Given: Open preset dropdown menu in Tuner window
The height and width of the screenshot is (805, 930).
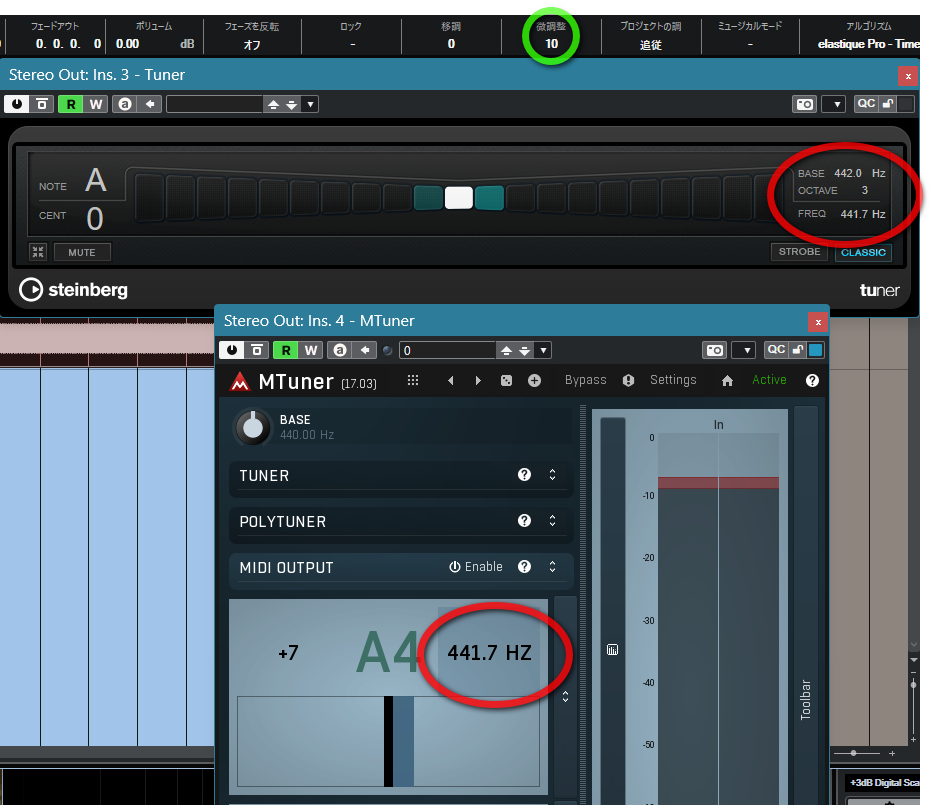Looking at the screenshot, I should pos(310,104).
